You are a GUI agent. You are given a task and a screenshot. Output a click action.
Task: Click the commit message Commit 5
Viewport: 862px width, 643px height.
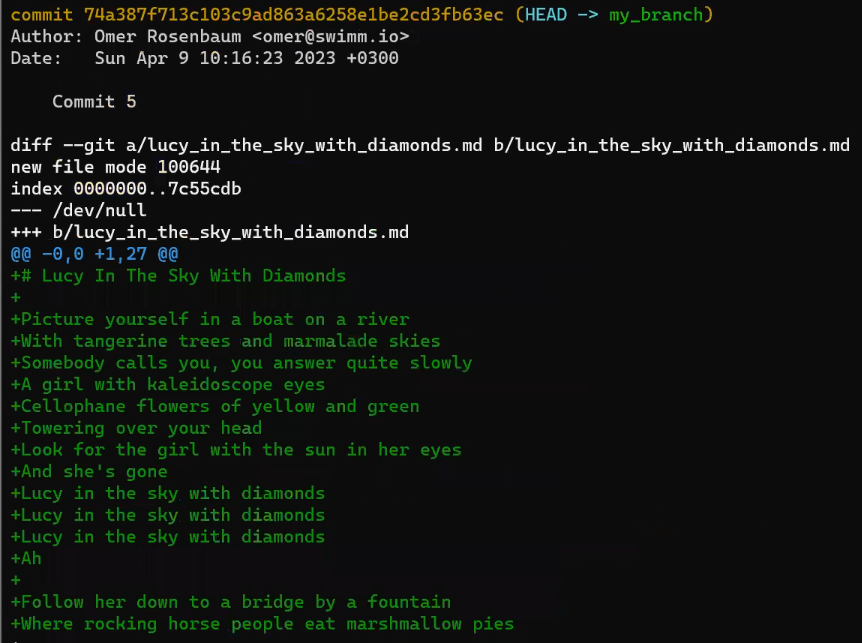click(x=94, y=101)
